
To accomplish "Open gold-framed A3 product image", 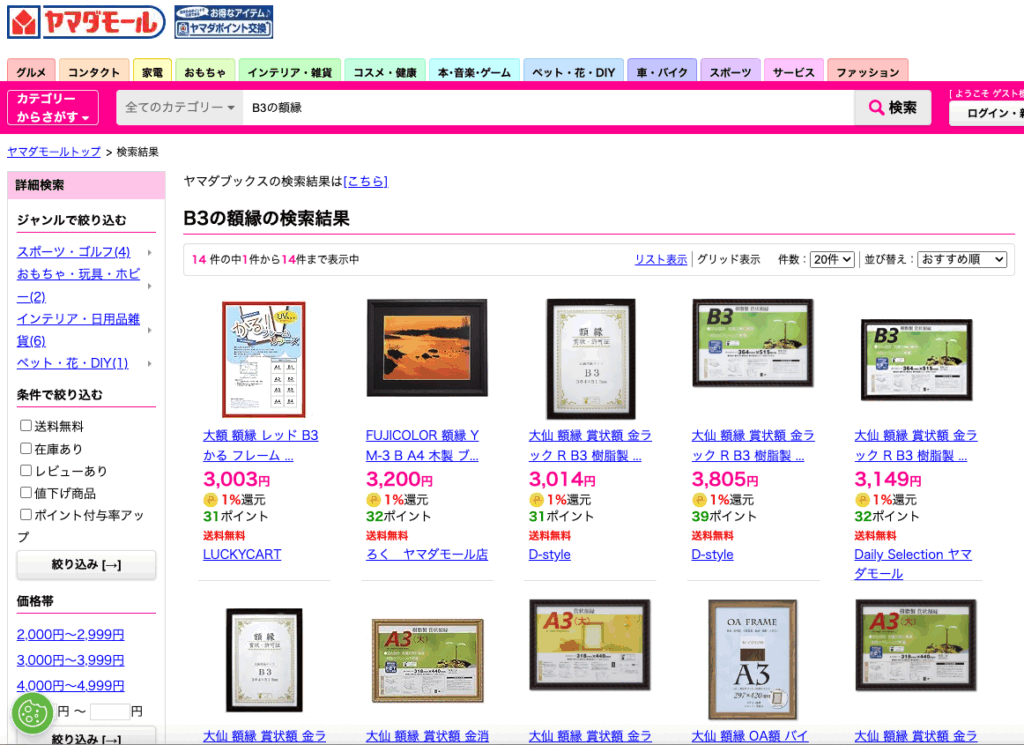I will pyautogui.click(x=427, y=660).
